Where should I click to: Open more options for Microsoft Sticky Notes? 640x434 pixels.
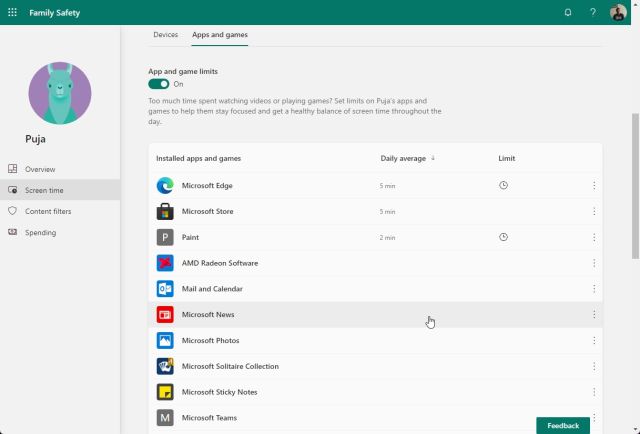tap(594, 392)
